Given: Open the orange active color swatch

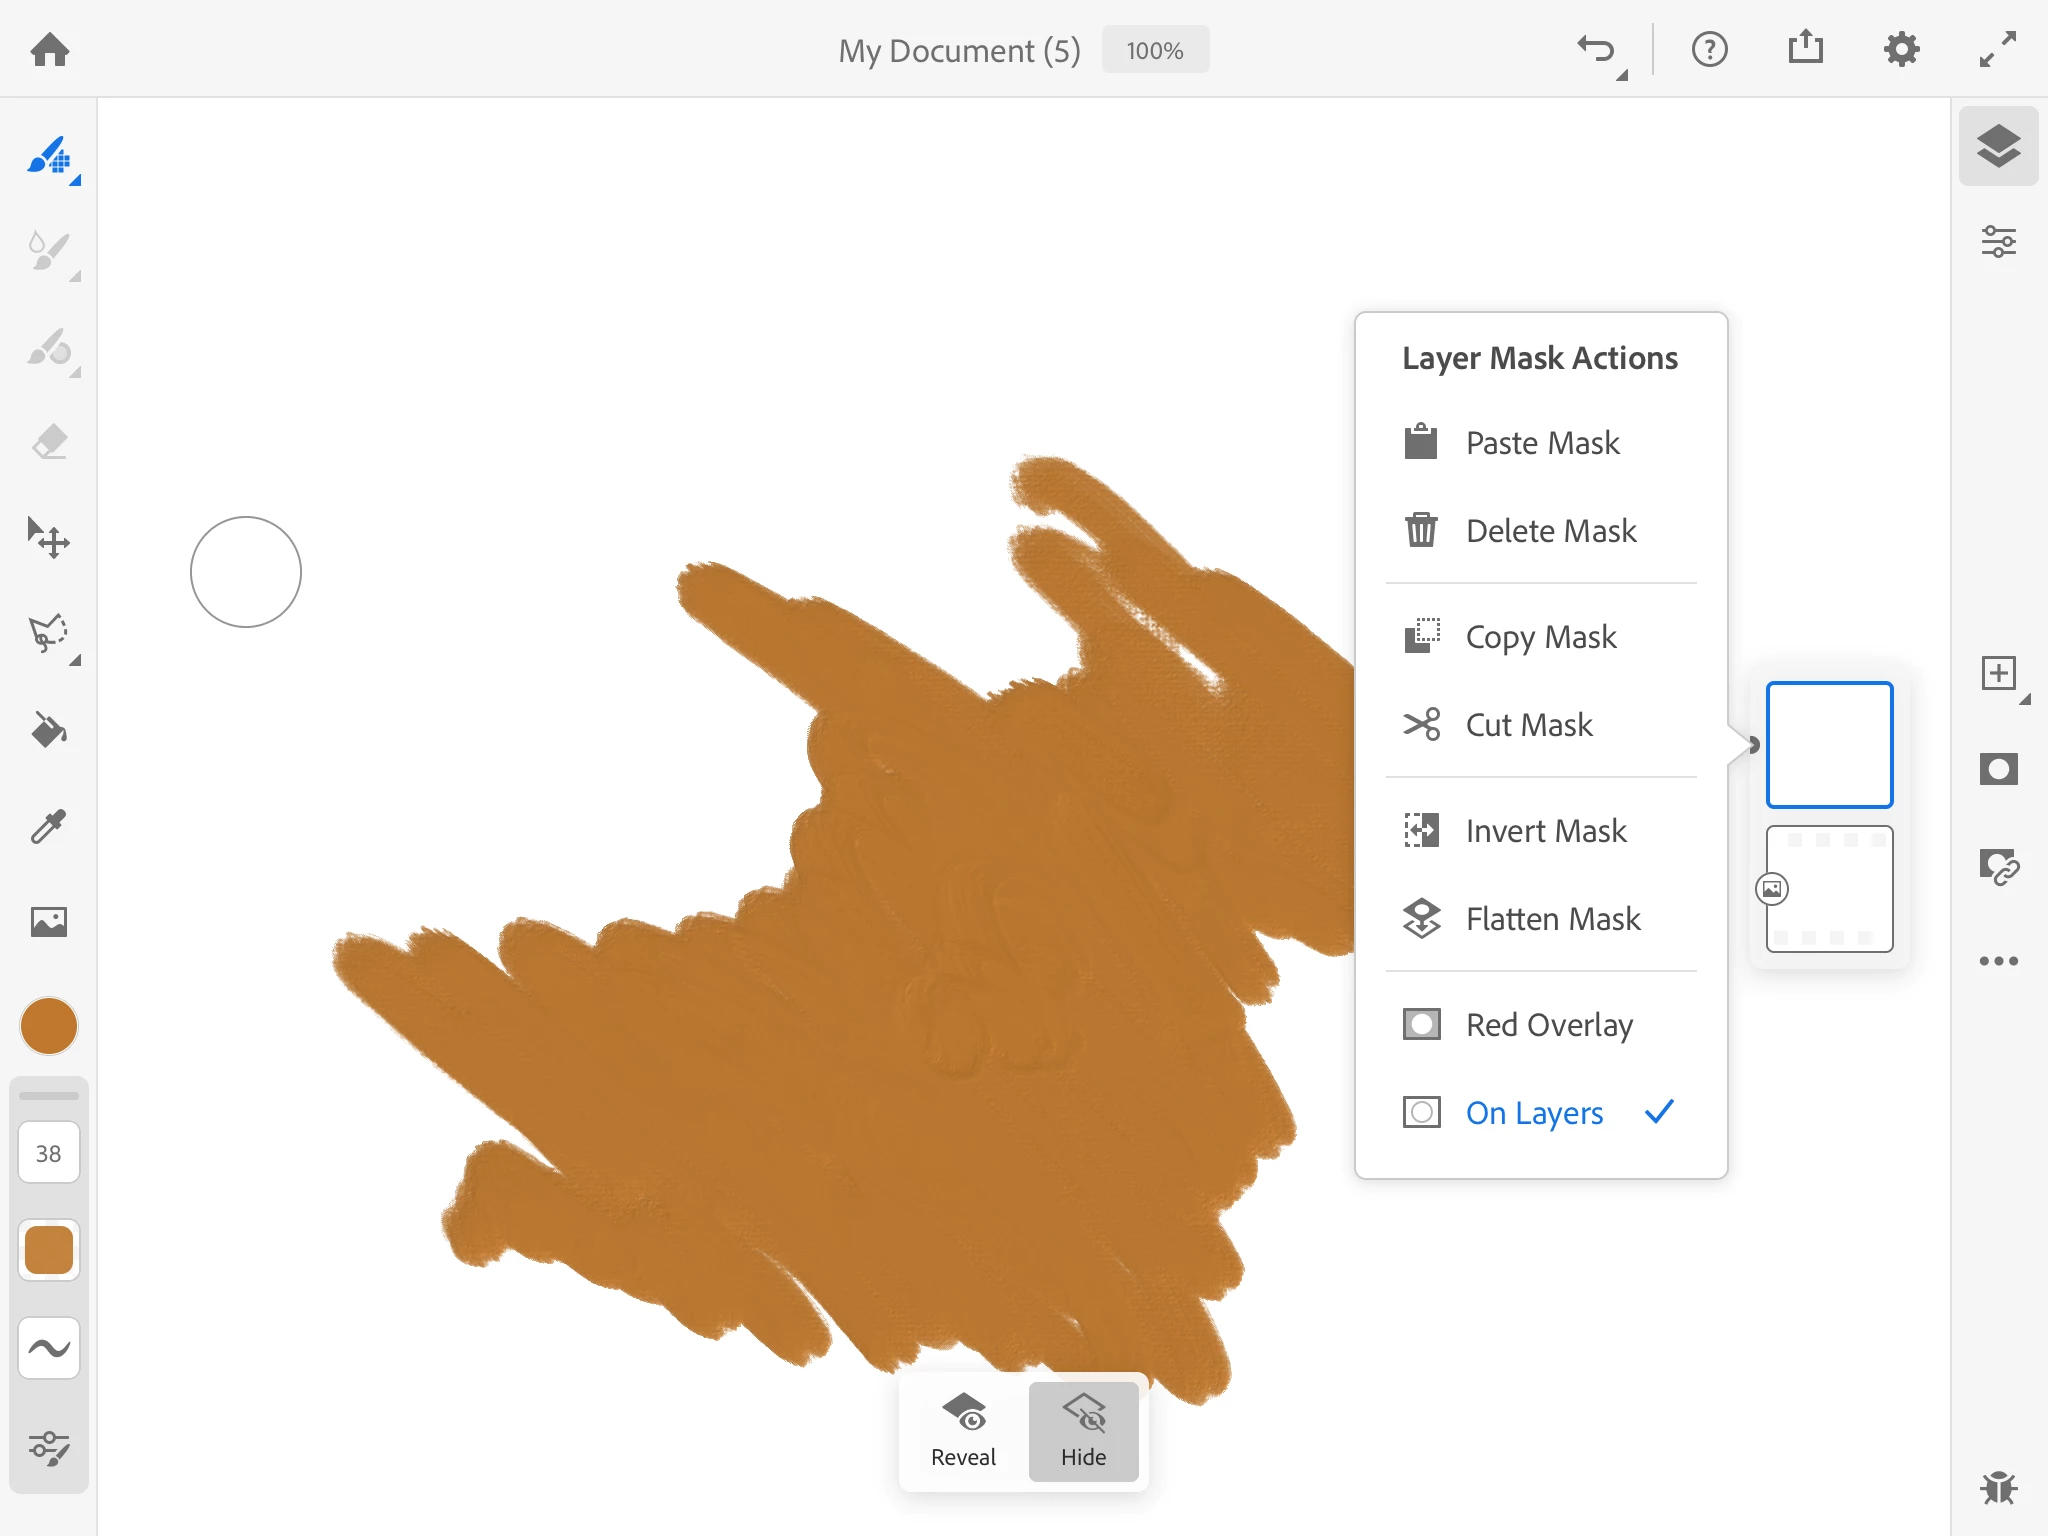Looking at the screenshot, I should point(49,1026).
